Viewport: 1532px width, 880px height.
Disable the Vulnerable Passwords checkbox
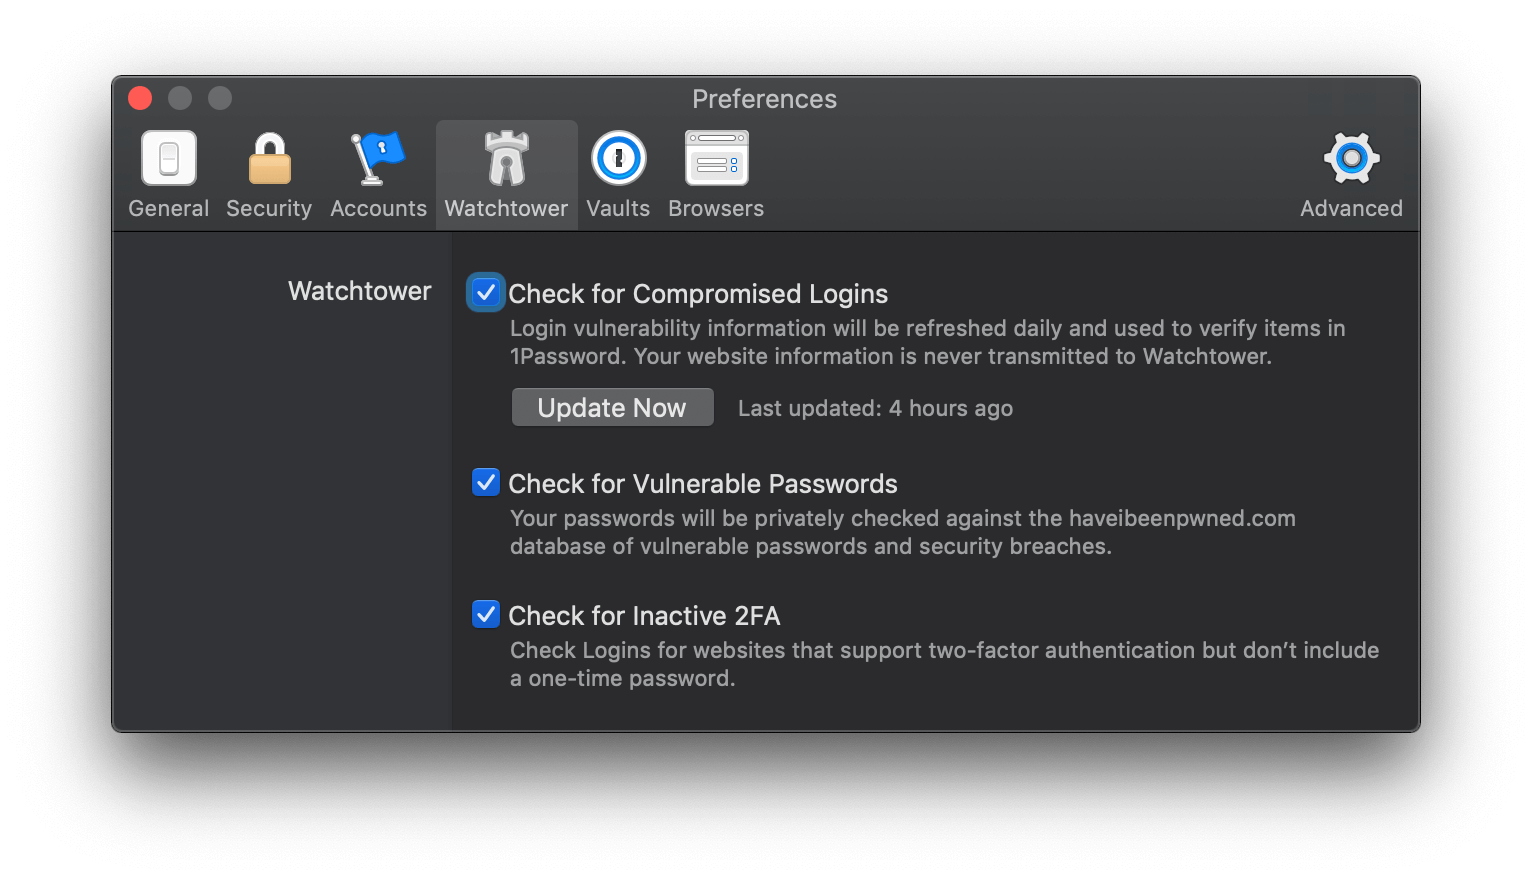486,483
